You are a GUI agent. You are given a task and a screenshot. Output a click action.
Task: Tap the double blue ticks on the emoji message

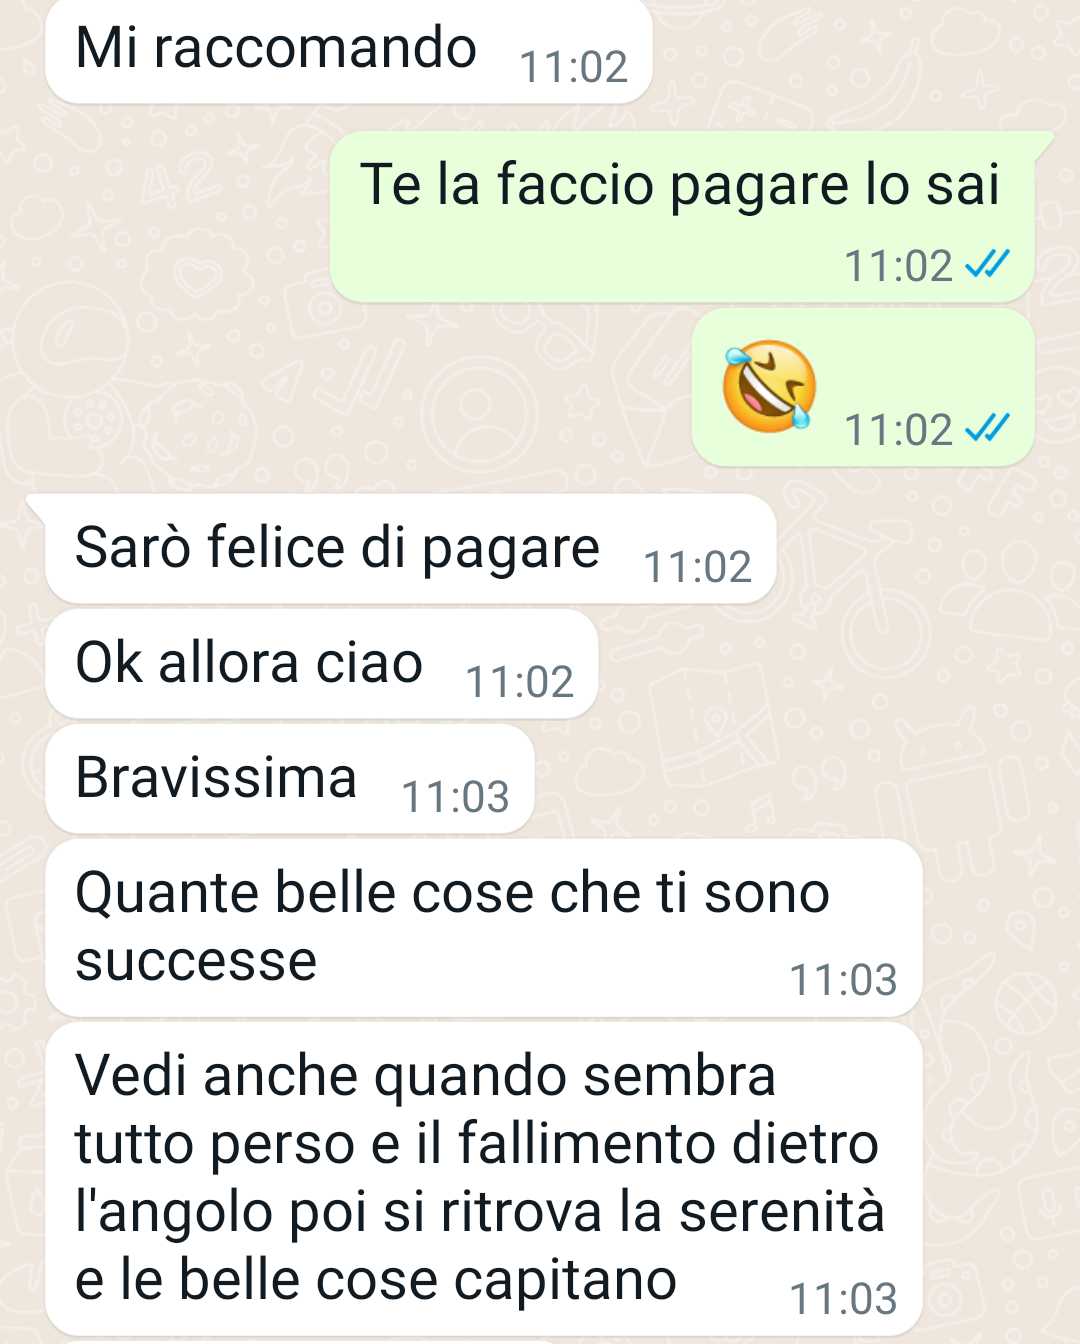click(x=987, y=429)
